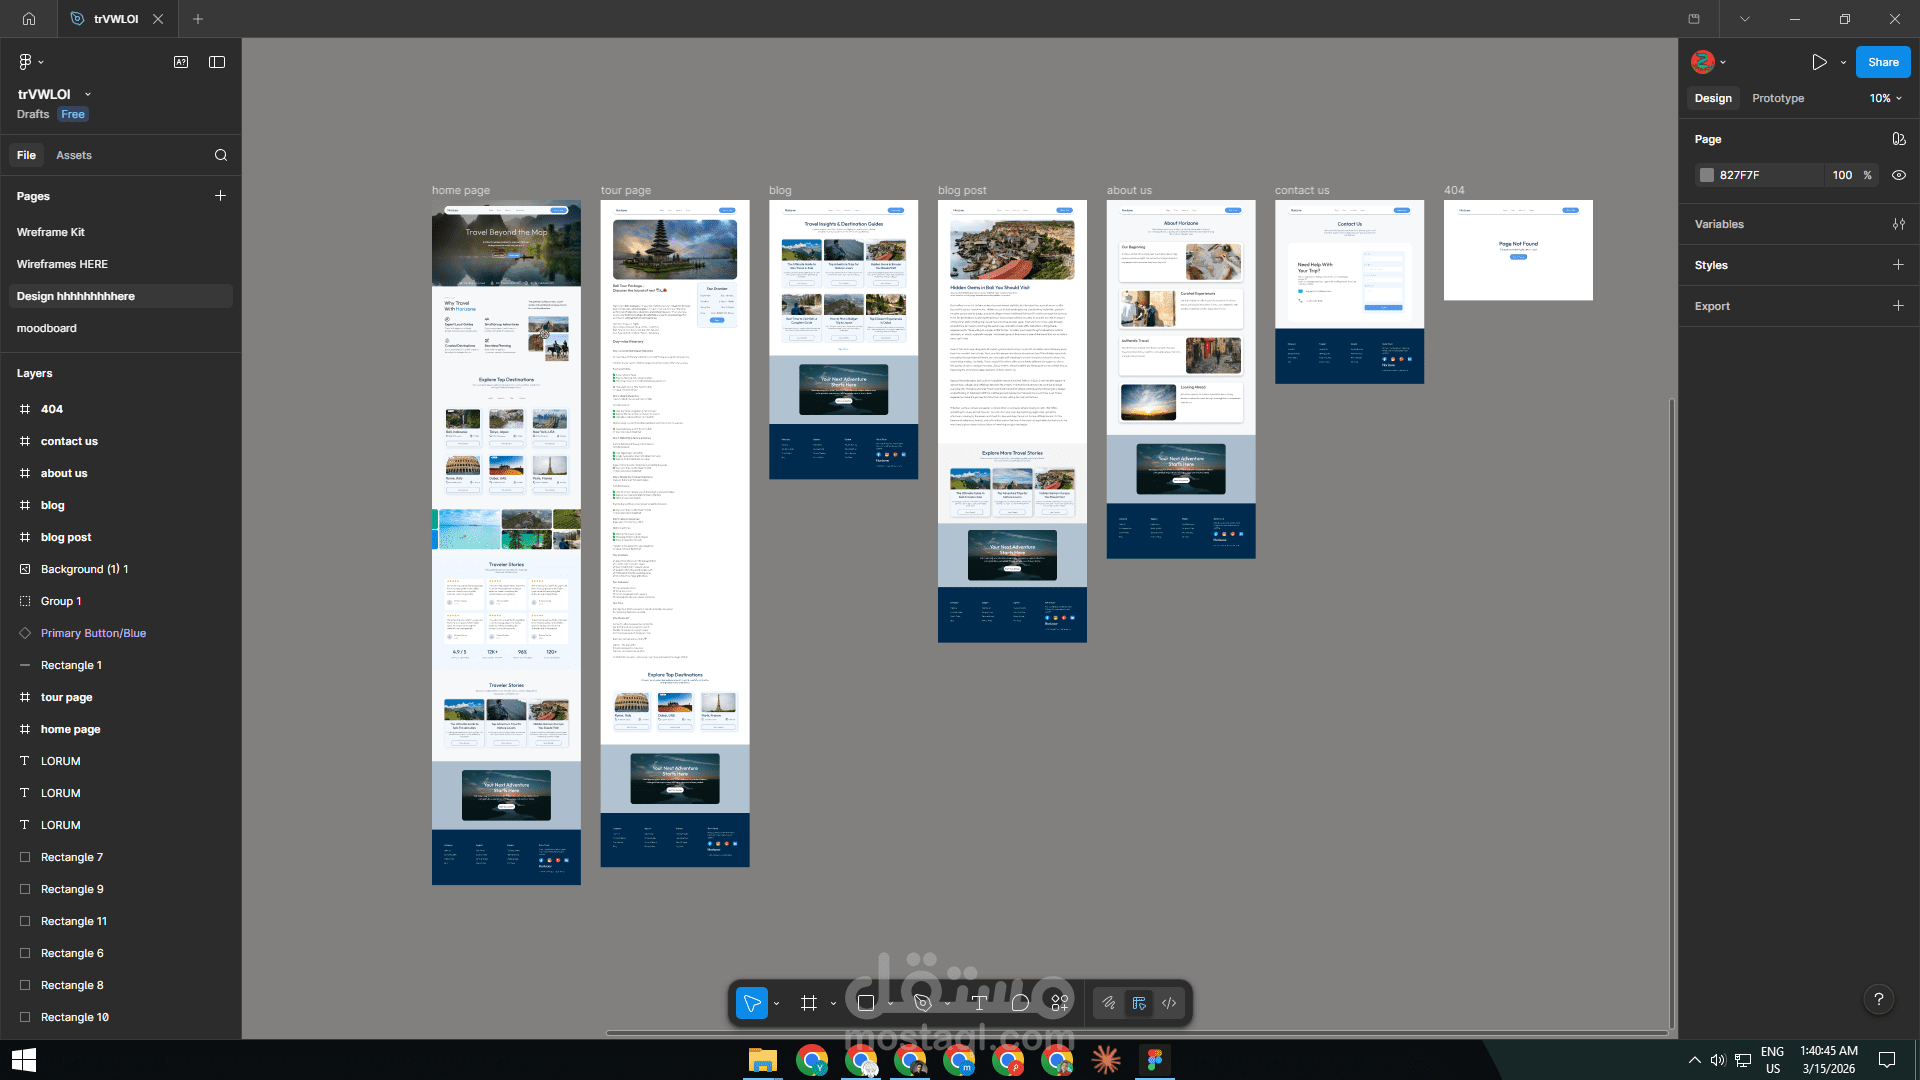Click the blue Share button
The image size is (1920, 1080).
point(1882,62)
